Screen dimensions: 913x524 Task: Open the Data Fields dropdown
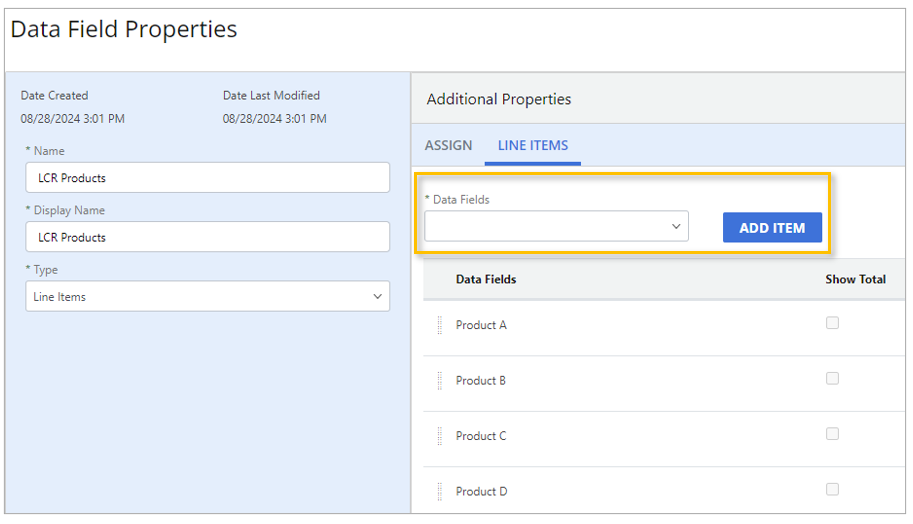[556, 226]
